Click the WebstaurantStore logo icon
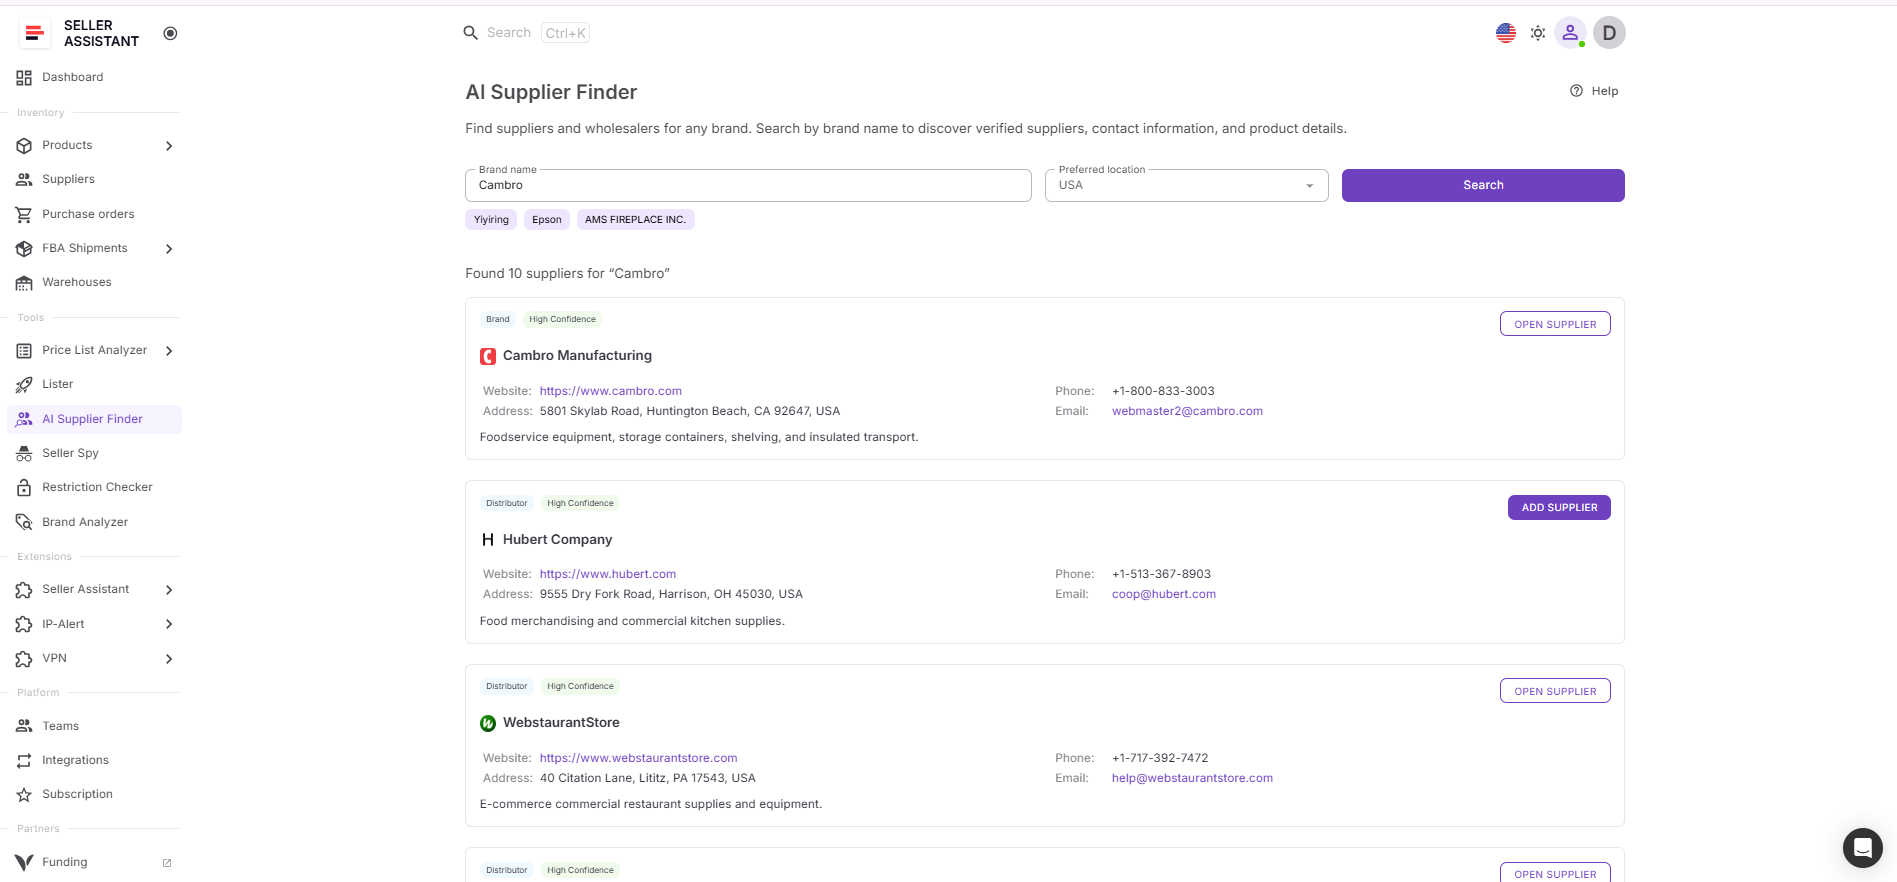The image size is (1897, 882). point(488,723)
